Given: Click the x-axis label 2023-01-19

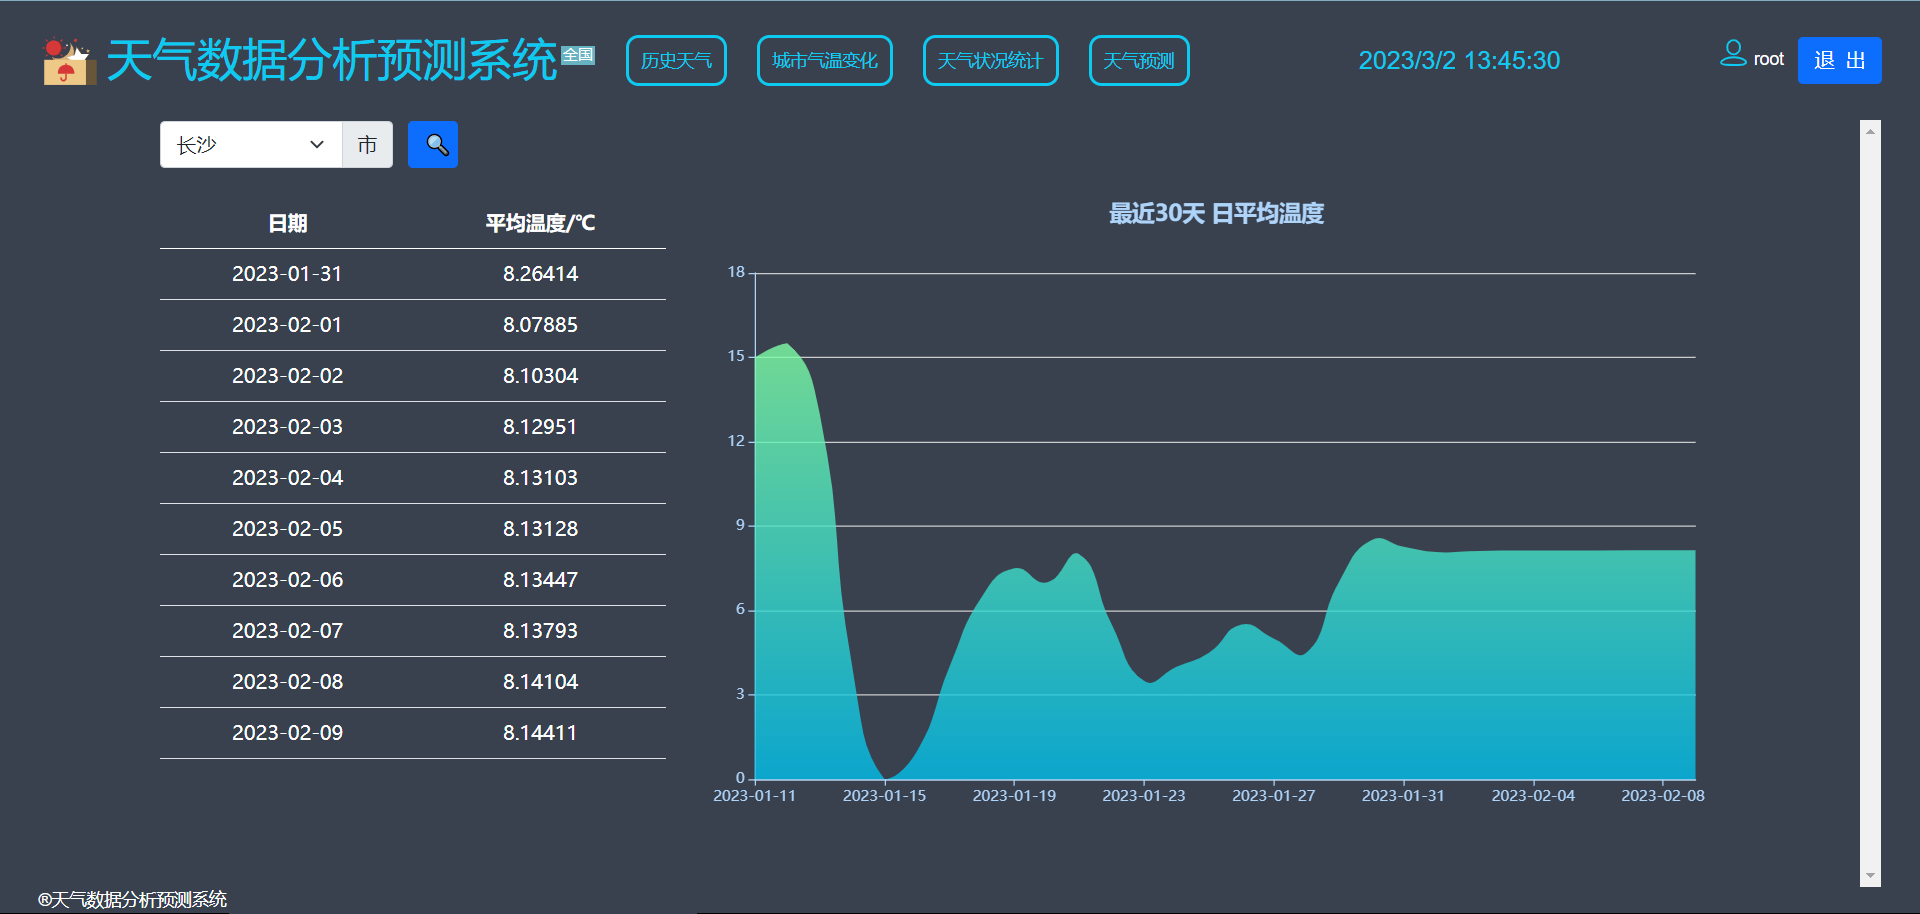Looking at the screenshot, I should click(x=1014, y=796).
